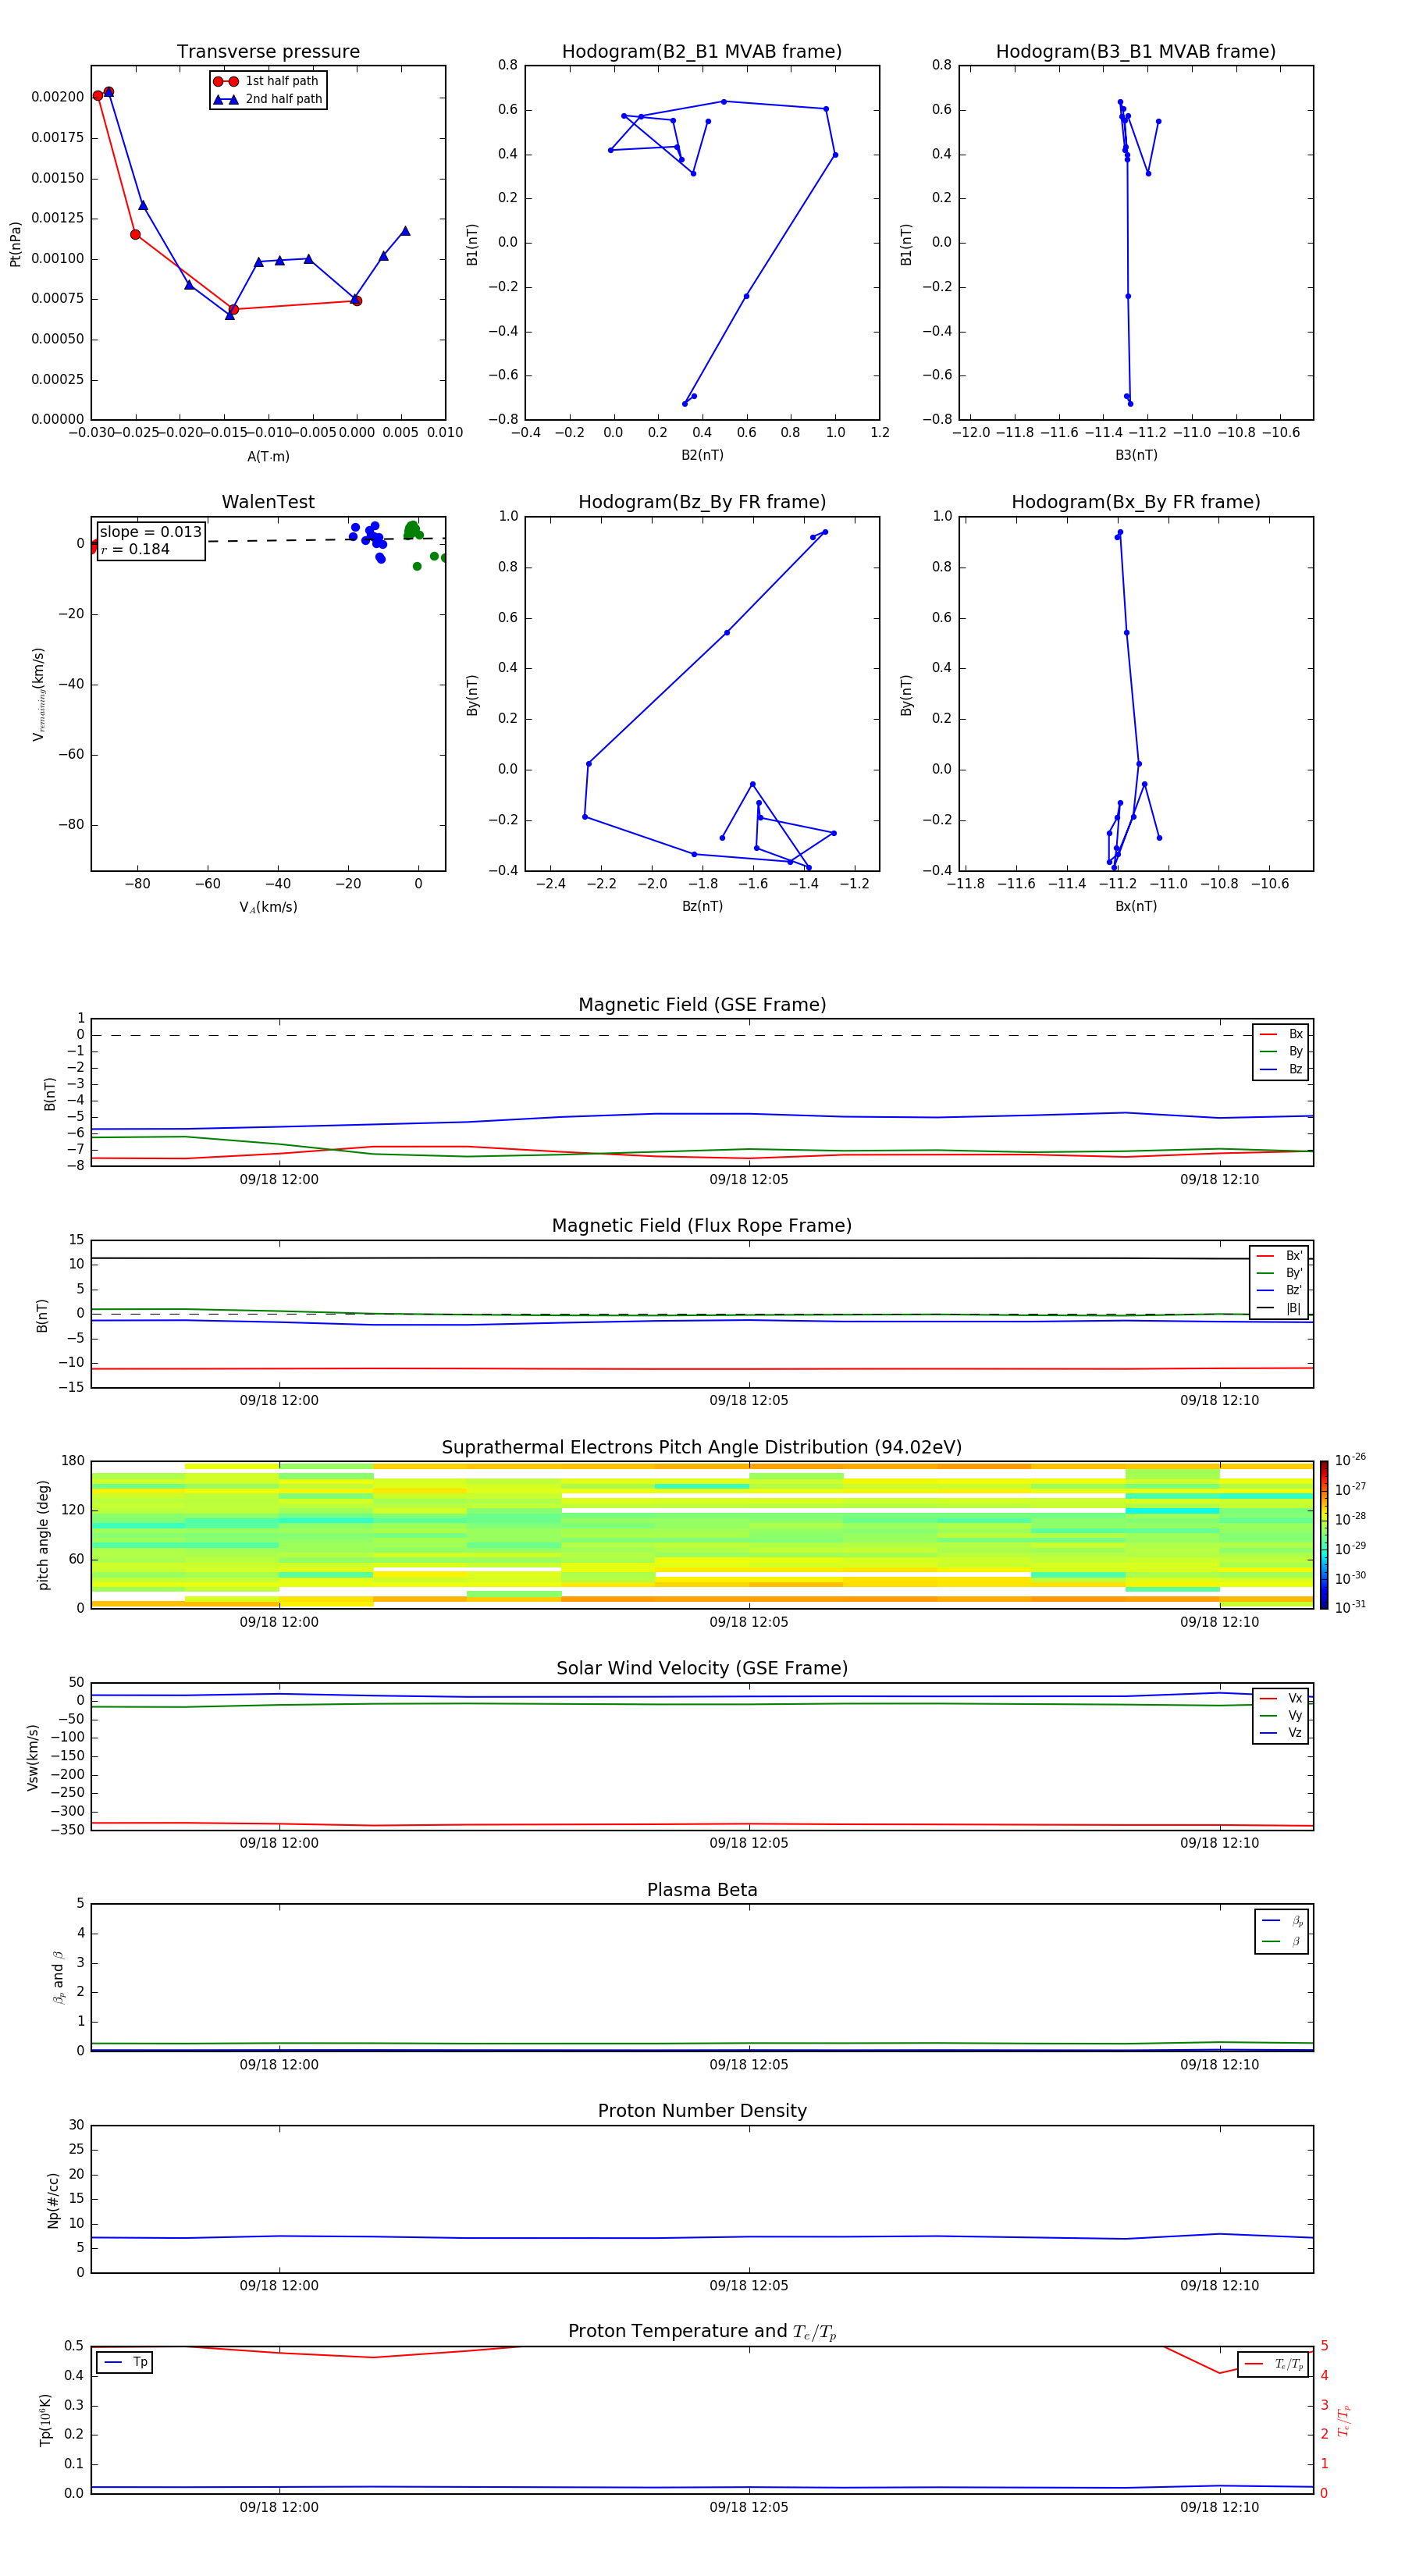This screenshot has width=1405, height=2576.
Task: Click the 10^-26 colorbar label
Action: point(1350,1460)
